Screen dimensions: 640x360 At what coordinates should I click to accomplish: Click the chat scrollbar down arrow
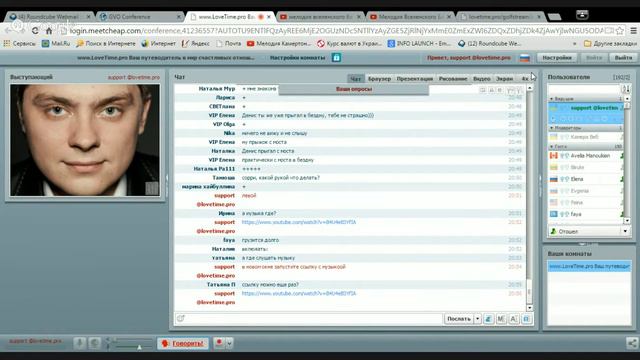pyautogui.click(x=529, y=308)
